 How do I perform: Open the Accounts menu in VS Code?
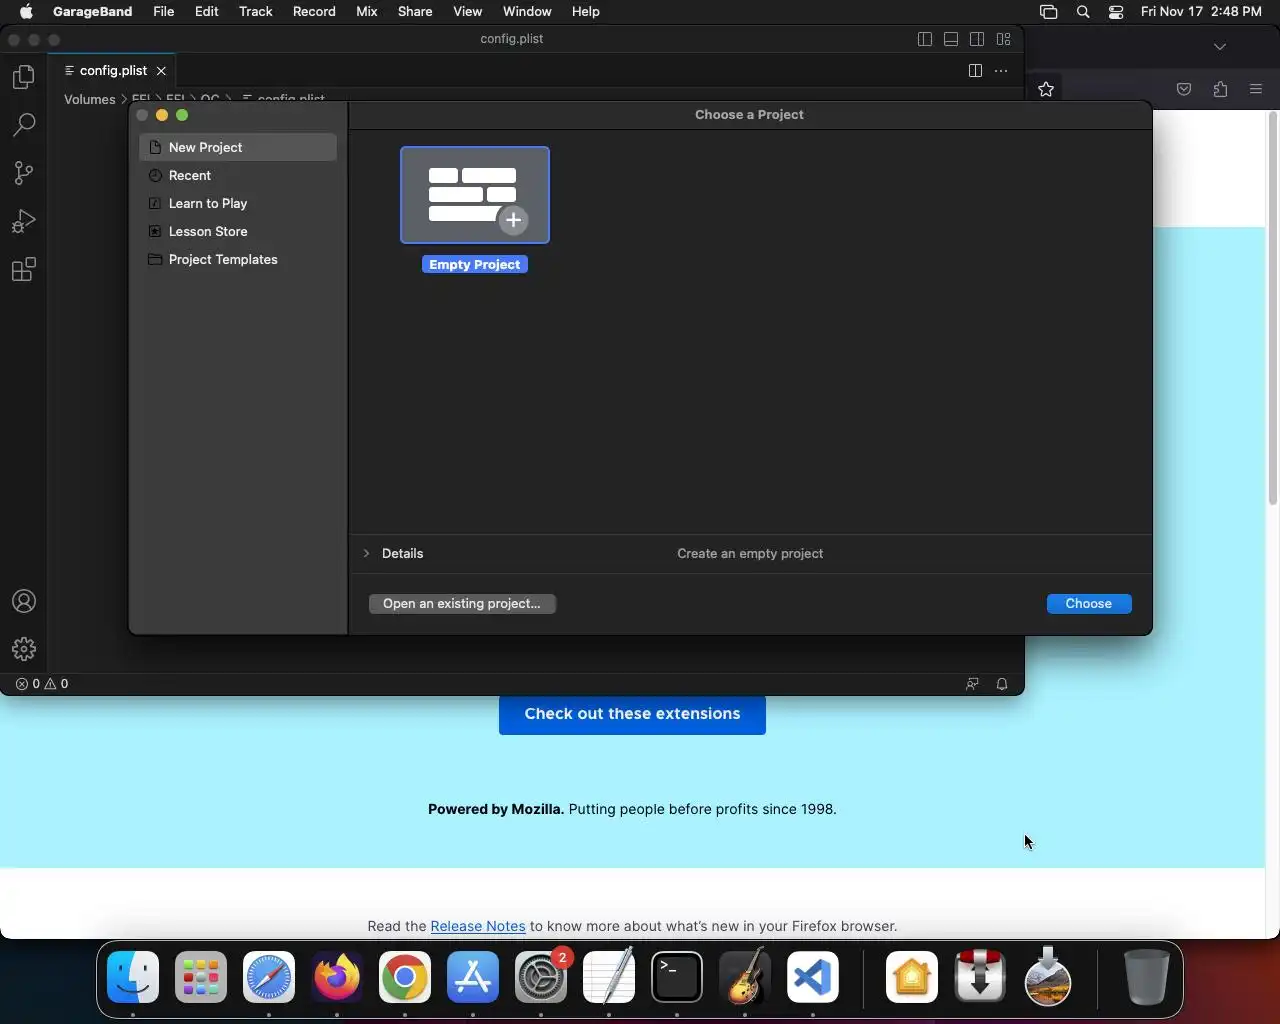(x=24, y=601)
